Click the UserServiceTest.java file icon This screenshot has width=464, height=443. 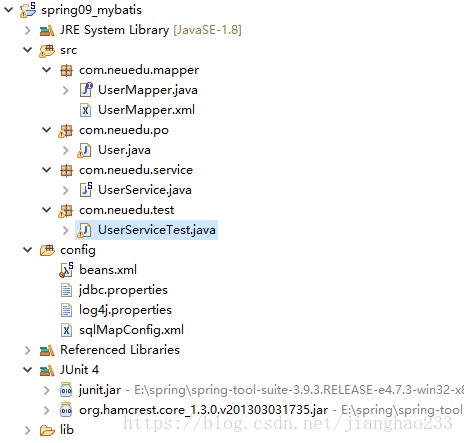tap(84, 230)
